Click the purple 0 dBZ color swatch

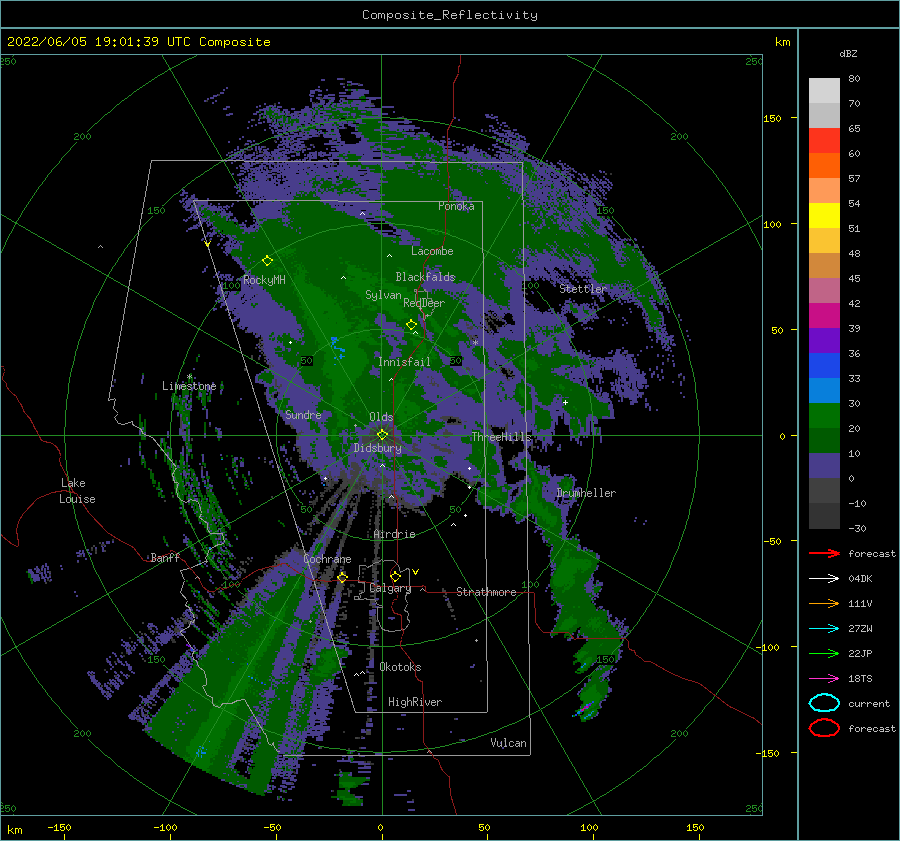pos(824,466)
